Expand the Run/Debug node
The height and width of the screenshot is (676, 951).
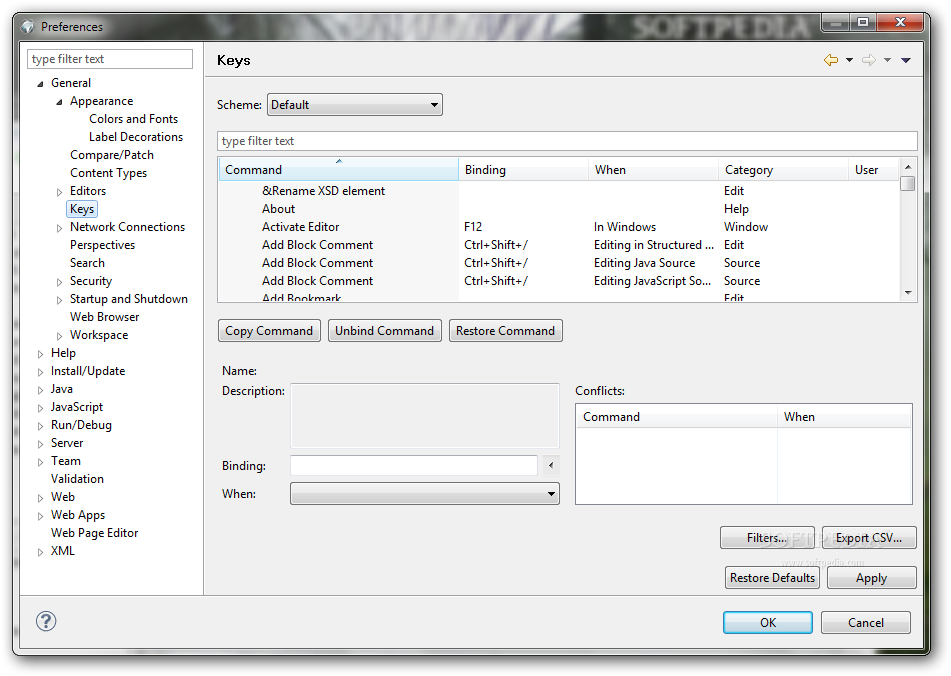40,426
